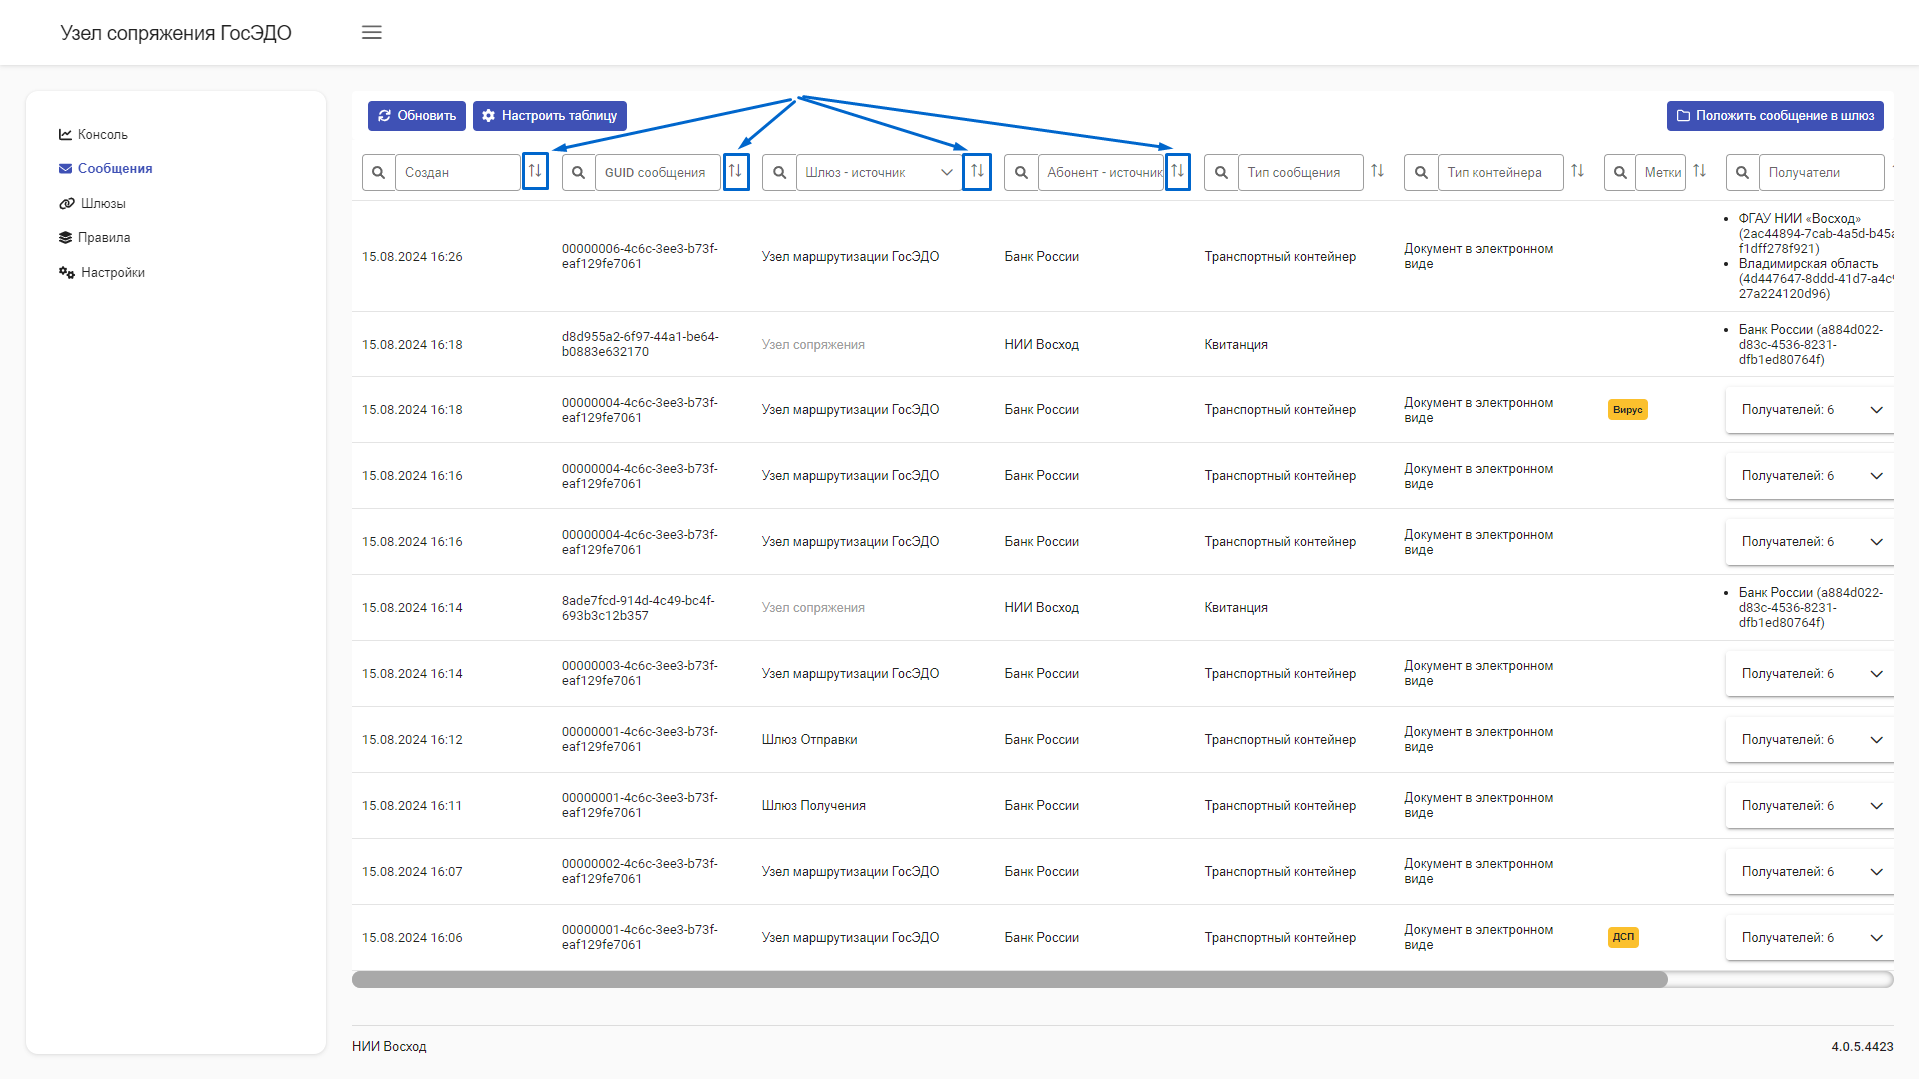Image resolution: width=1919 pixels, height=1079 pixels.
Task: Click GUID 00000002-4c6c-3ee3-b73f-eaf129fe7061
Action: (x=640, y=871)
